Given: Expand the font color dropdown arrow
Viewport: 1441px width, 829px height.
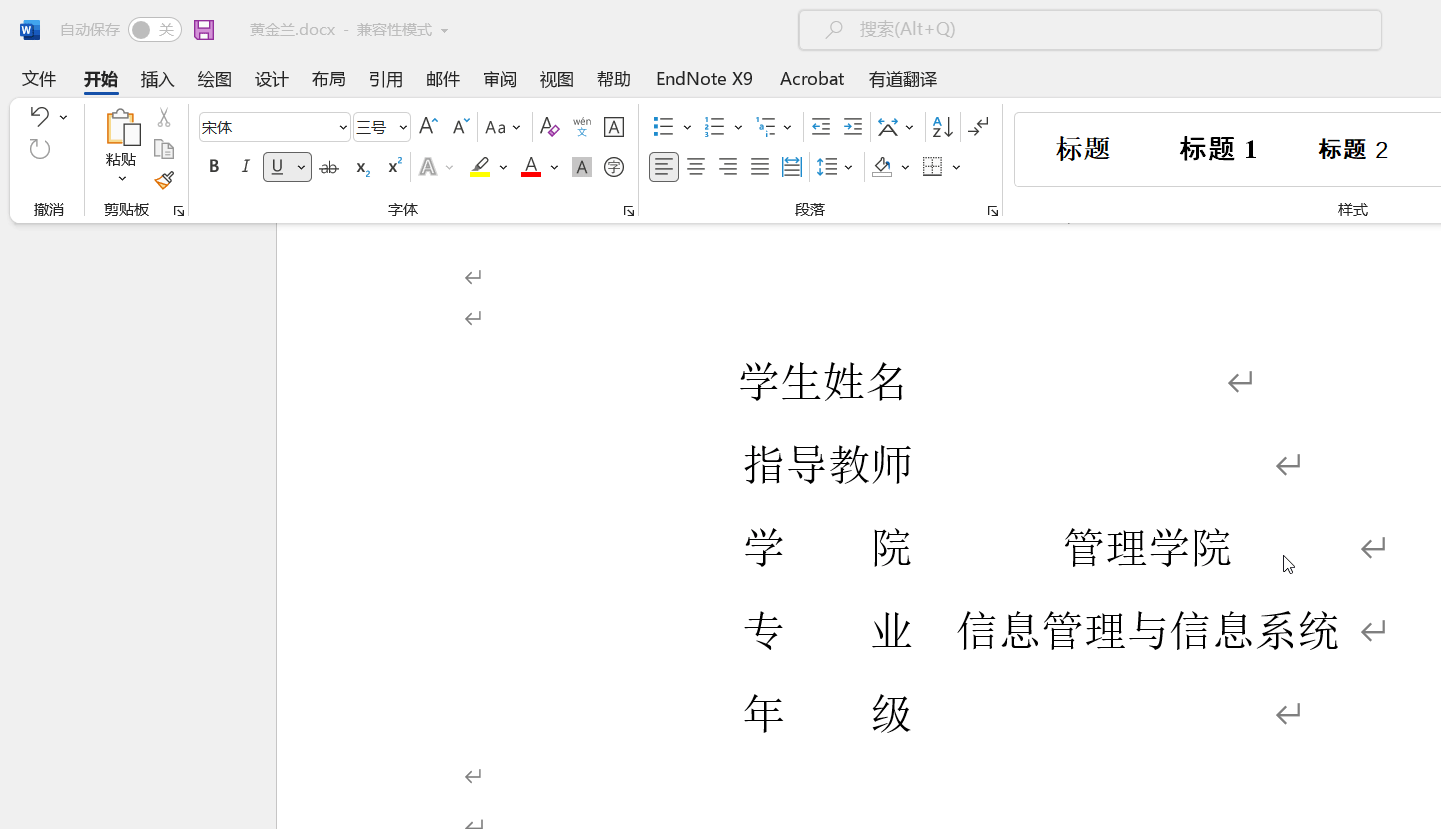Looking at the screenshot, I should pyautogui.click(x=554, y=166).
